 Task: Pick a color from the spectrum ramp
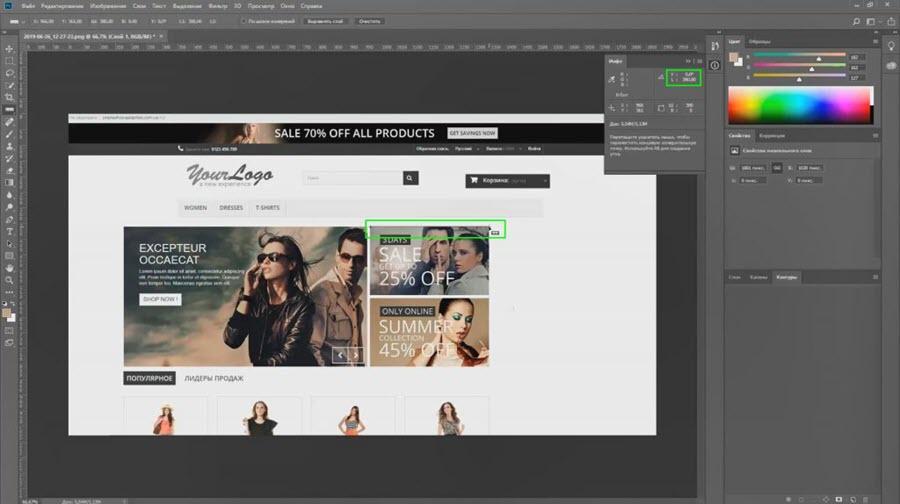pyautogui.click(x=800, y=104)
